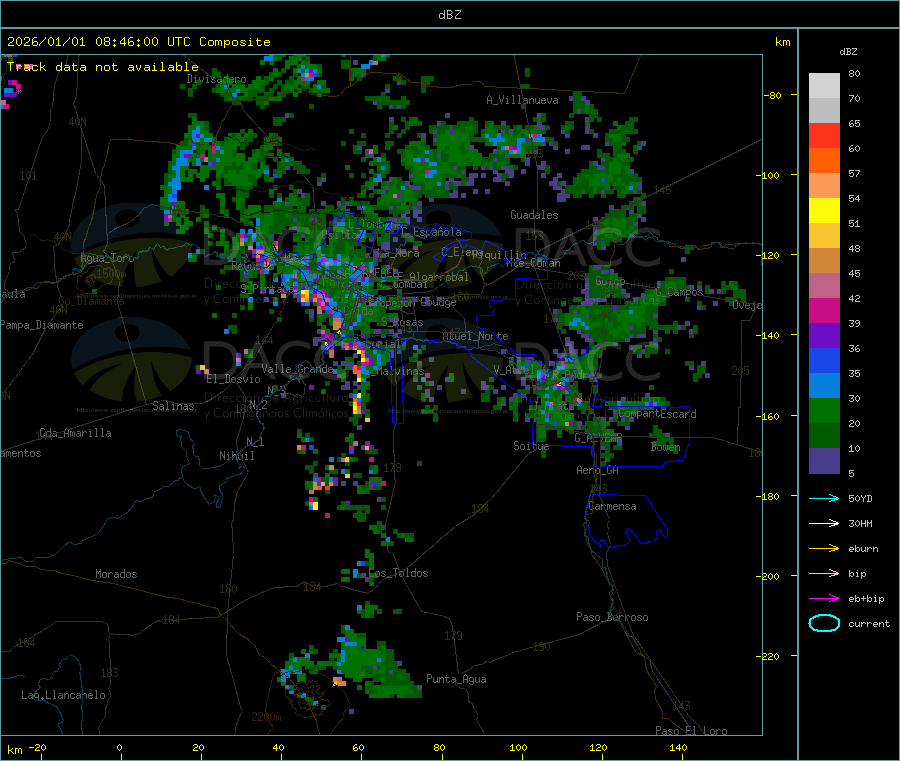
Task: Click the Salinas map label
Action: coord(173,406)
